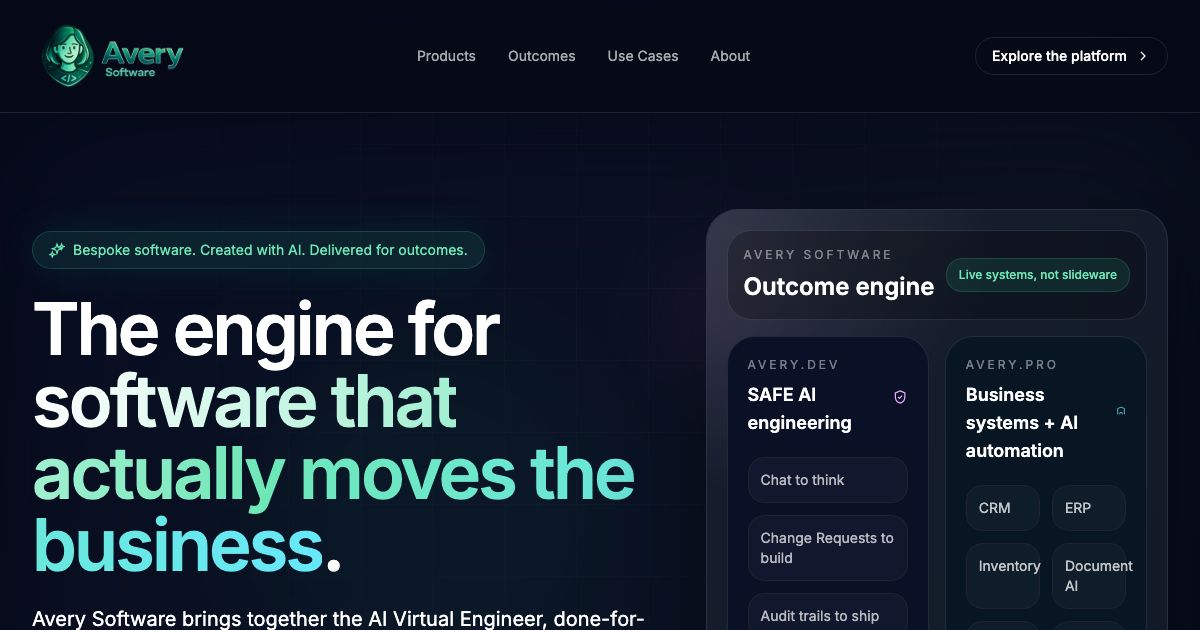Screen dimensions: 1200x630
Task: Click the Live systems, not slideware badge
Action: [1037, 275]
